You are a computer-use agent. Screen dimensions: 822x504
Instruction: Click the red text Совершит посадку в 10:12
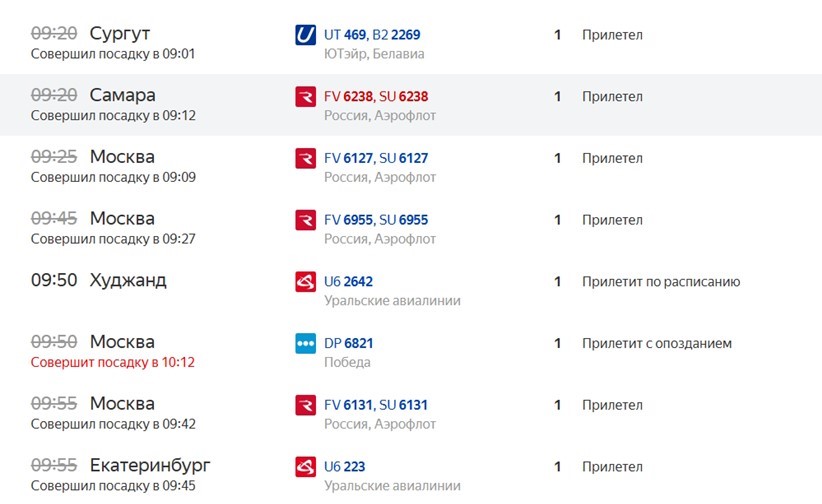[x=113, y=362]
